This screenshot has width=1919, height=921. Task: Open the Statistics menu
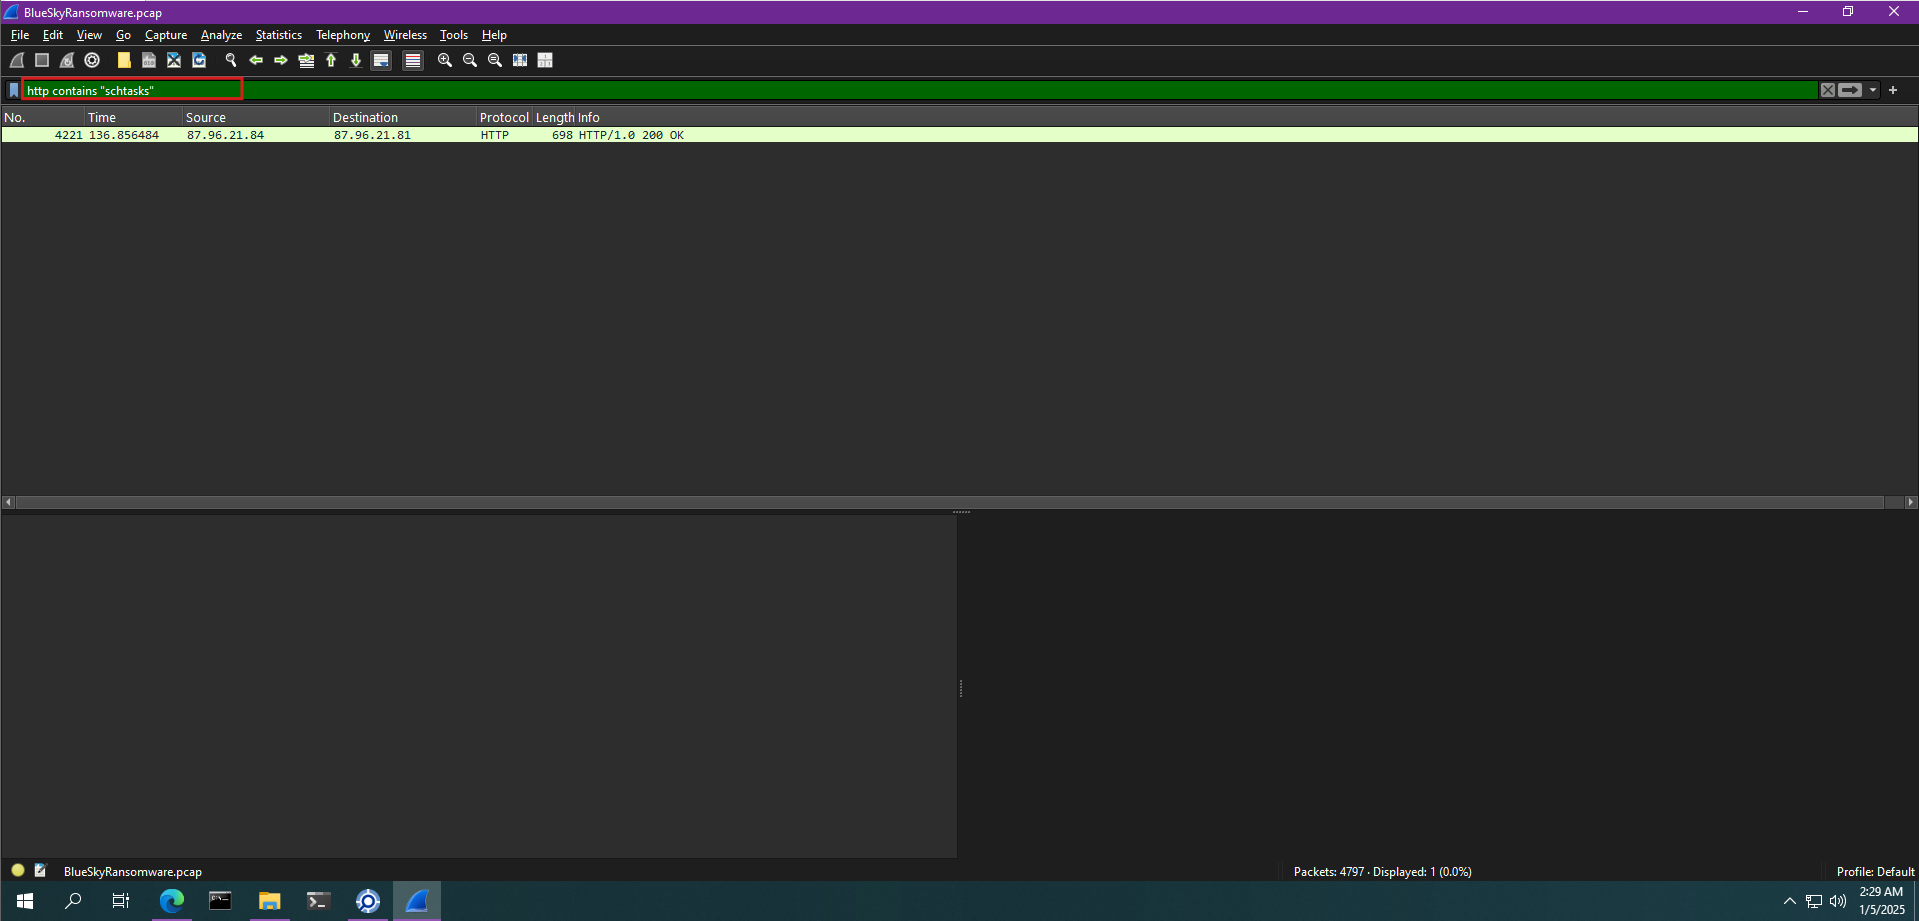pyautogui.click(x=278, y=35)
